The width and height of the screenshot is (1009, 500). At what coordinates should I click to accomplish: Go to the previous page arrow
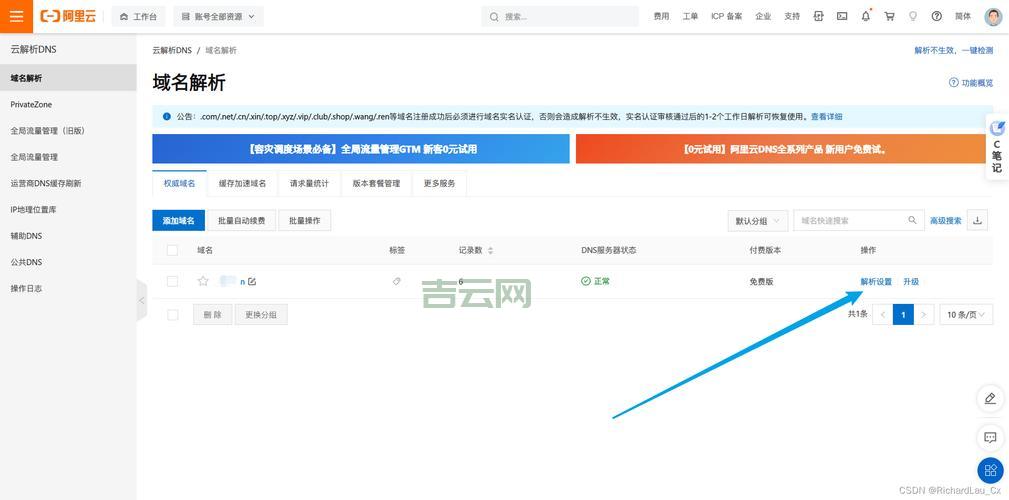[x=882, y=315]
